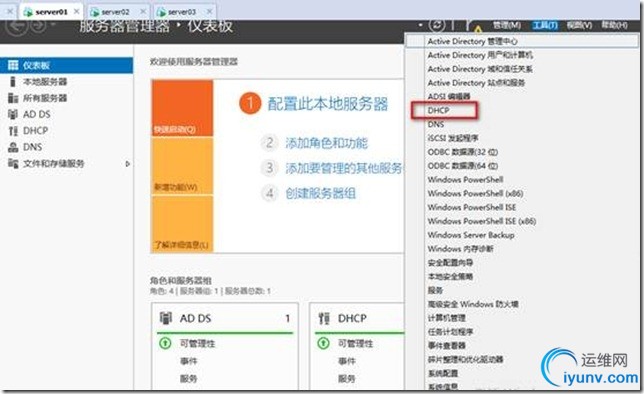Close the server03 tab
Viewport: 644px width, 394px height.
click(209, 12)
